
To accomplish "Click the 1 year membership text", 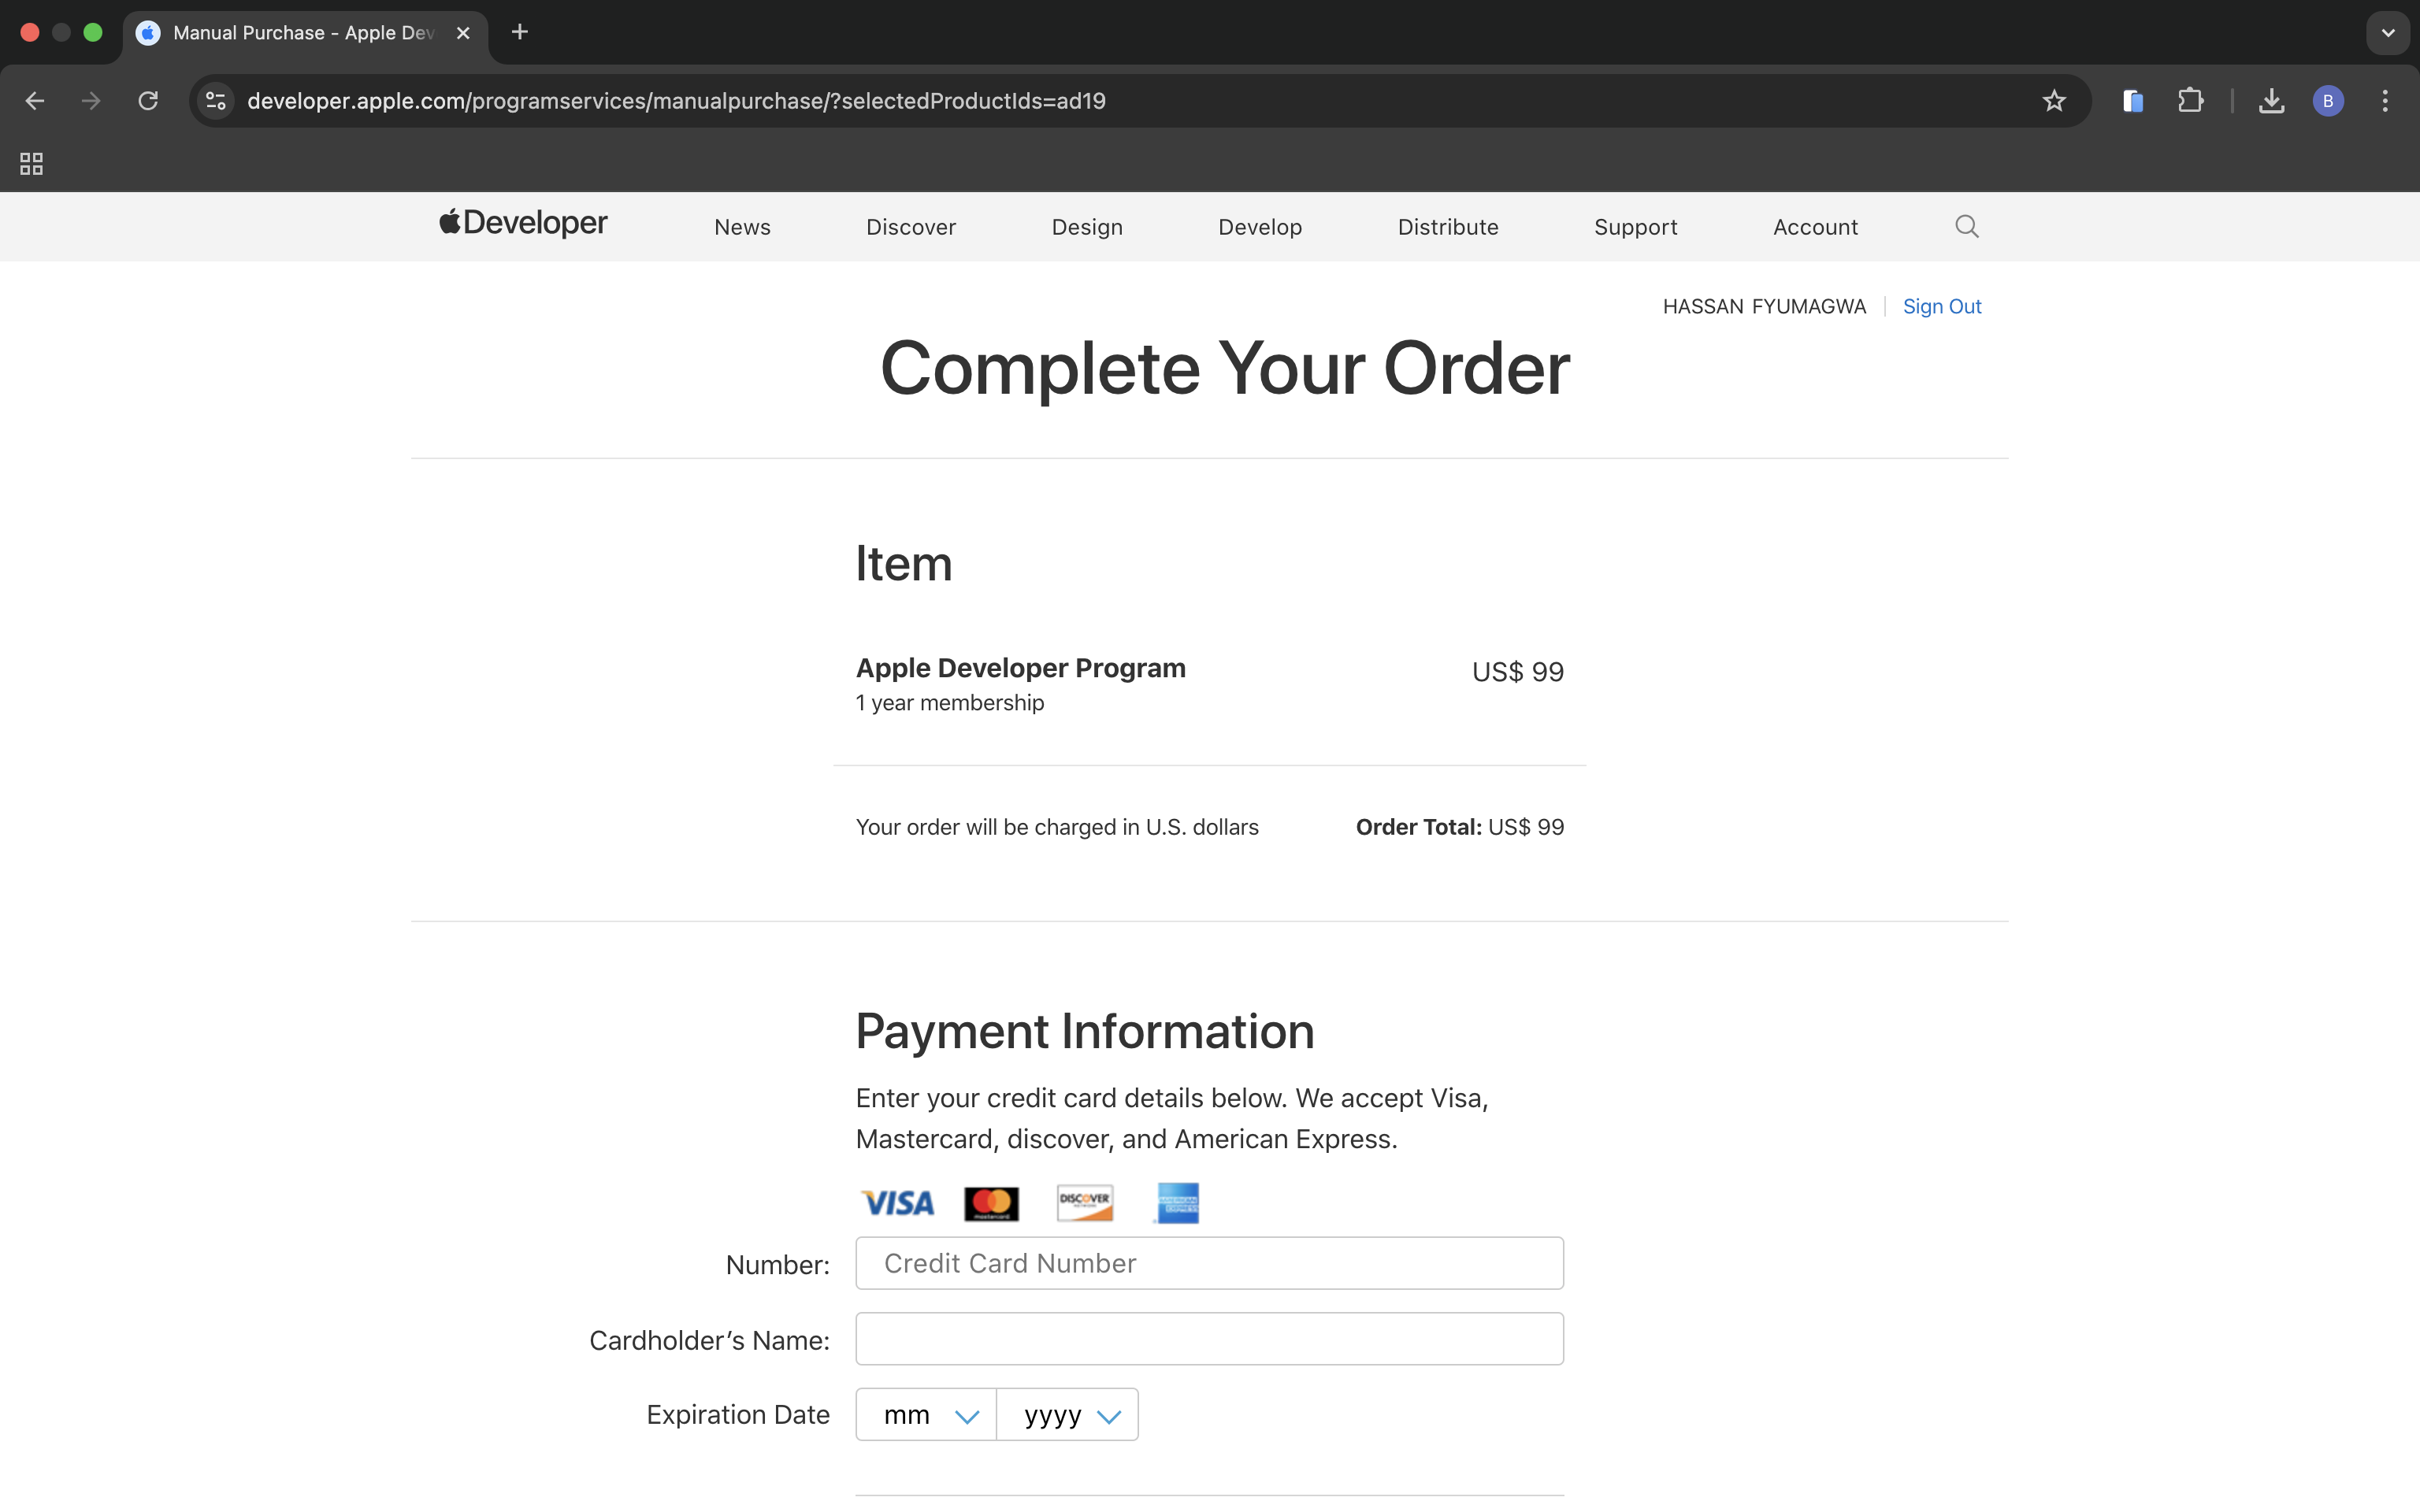I will pyautogui.click(x=950, y=703).
